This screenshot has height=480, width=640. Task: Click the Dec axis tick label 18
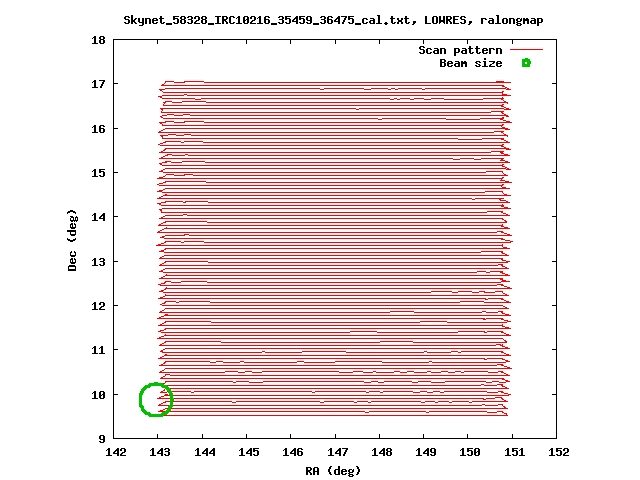(x=98, y=40)
